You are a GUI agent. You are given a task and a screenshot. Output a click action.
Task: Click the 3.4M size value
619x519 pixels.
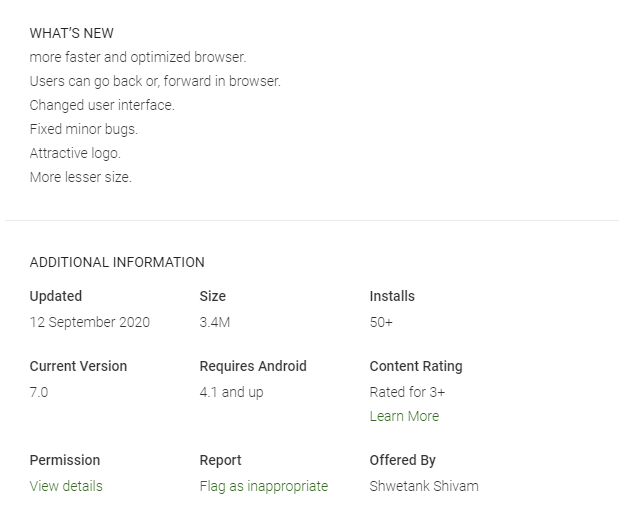[x=215, y=322]
